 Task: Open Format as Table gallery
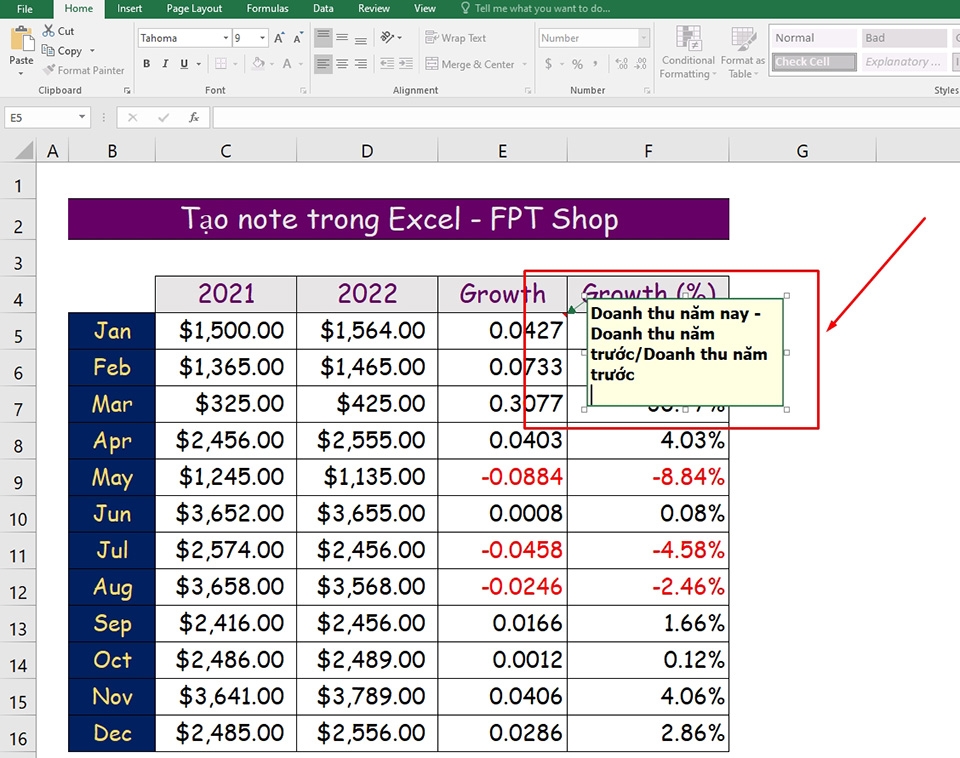tap(743, 53)
